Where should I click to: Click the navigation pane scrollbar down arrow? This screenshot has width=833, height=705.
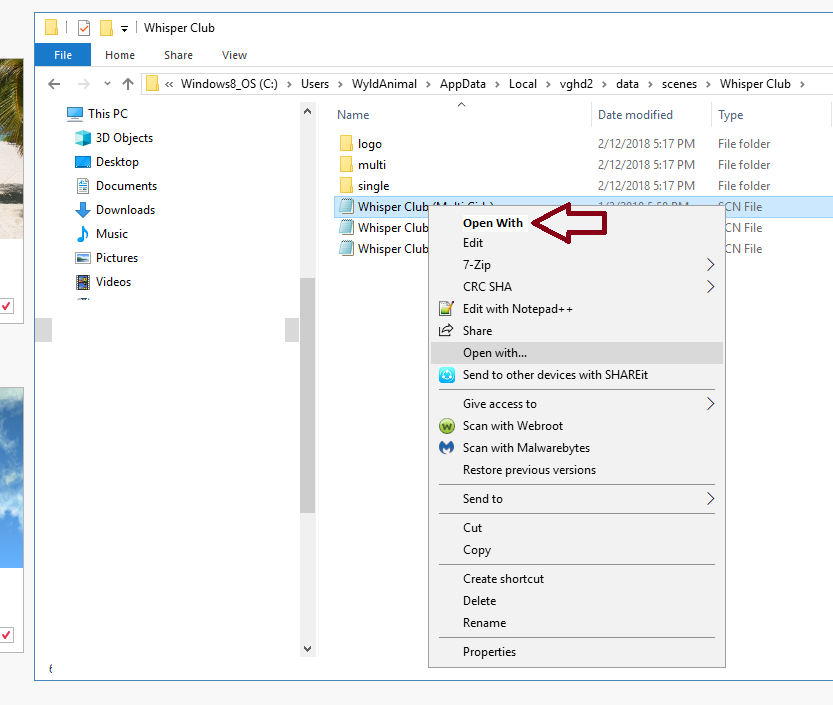[x=307, y=649]
